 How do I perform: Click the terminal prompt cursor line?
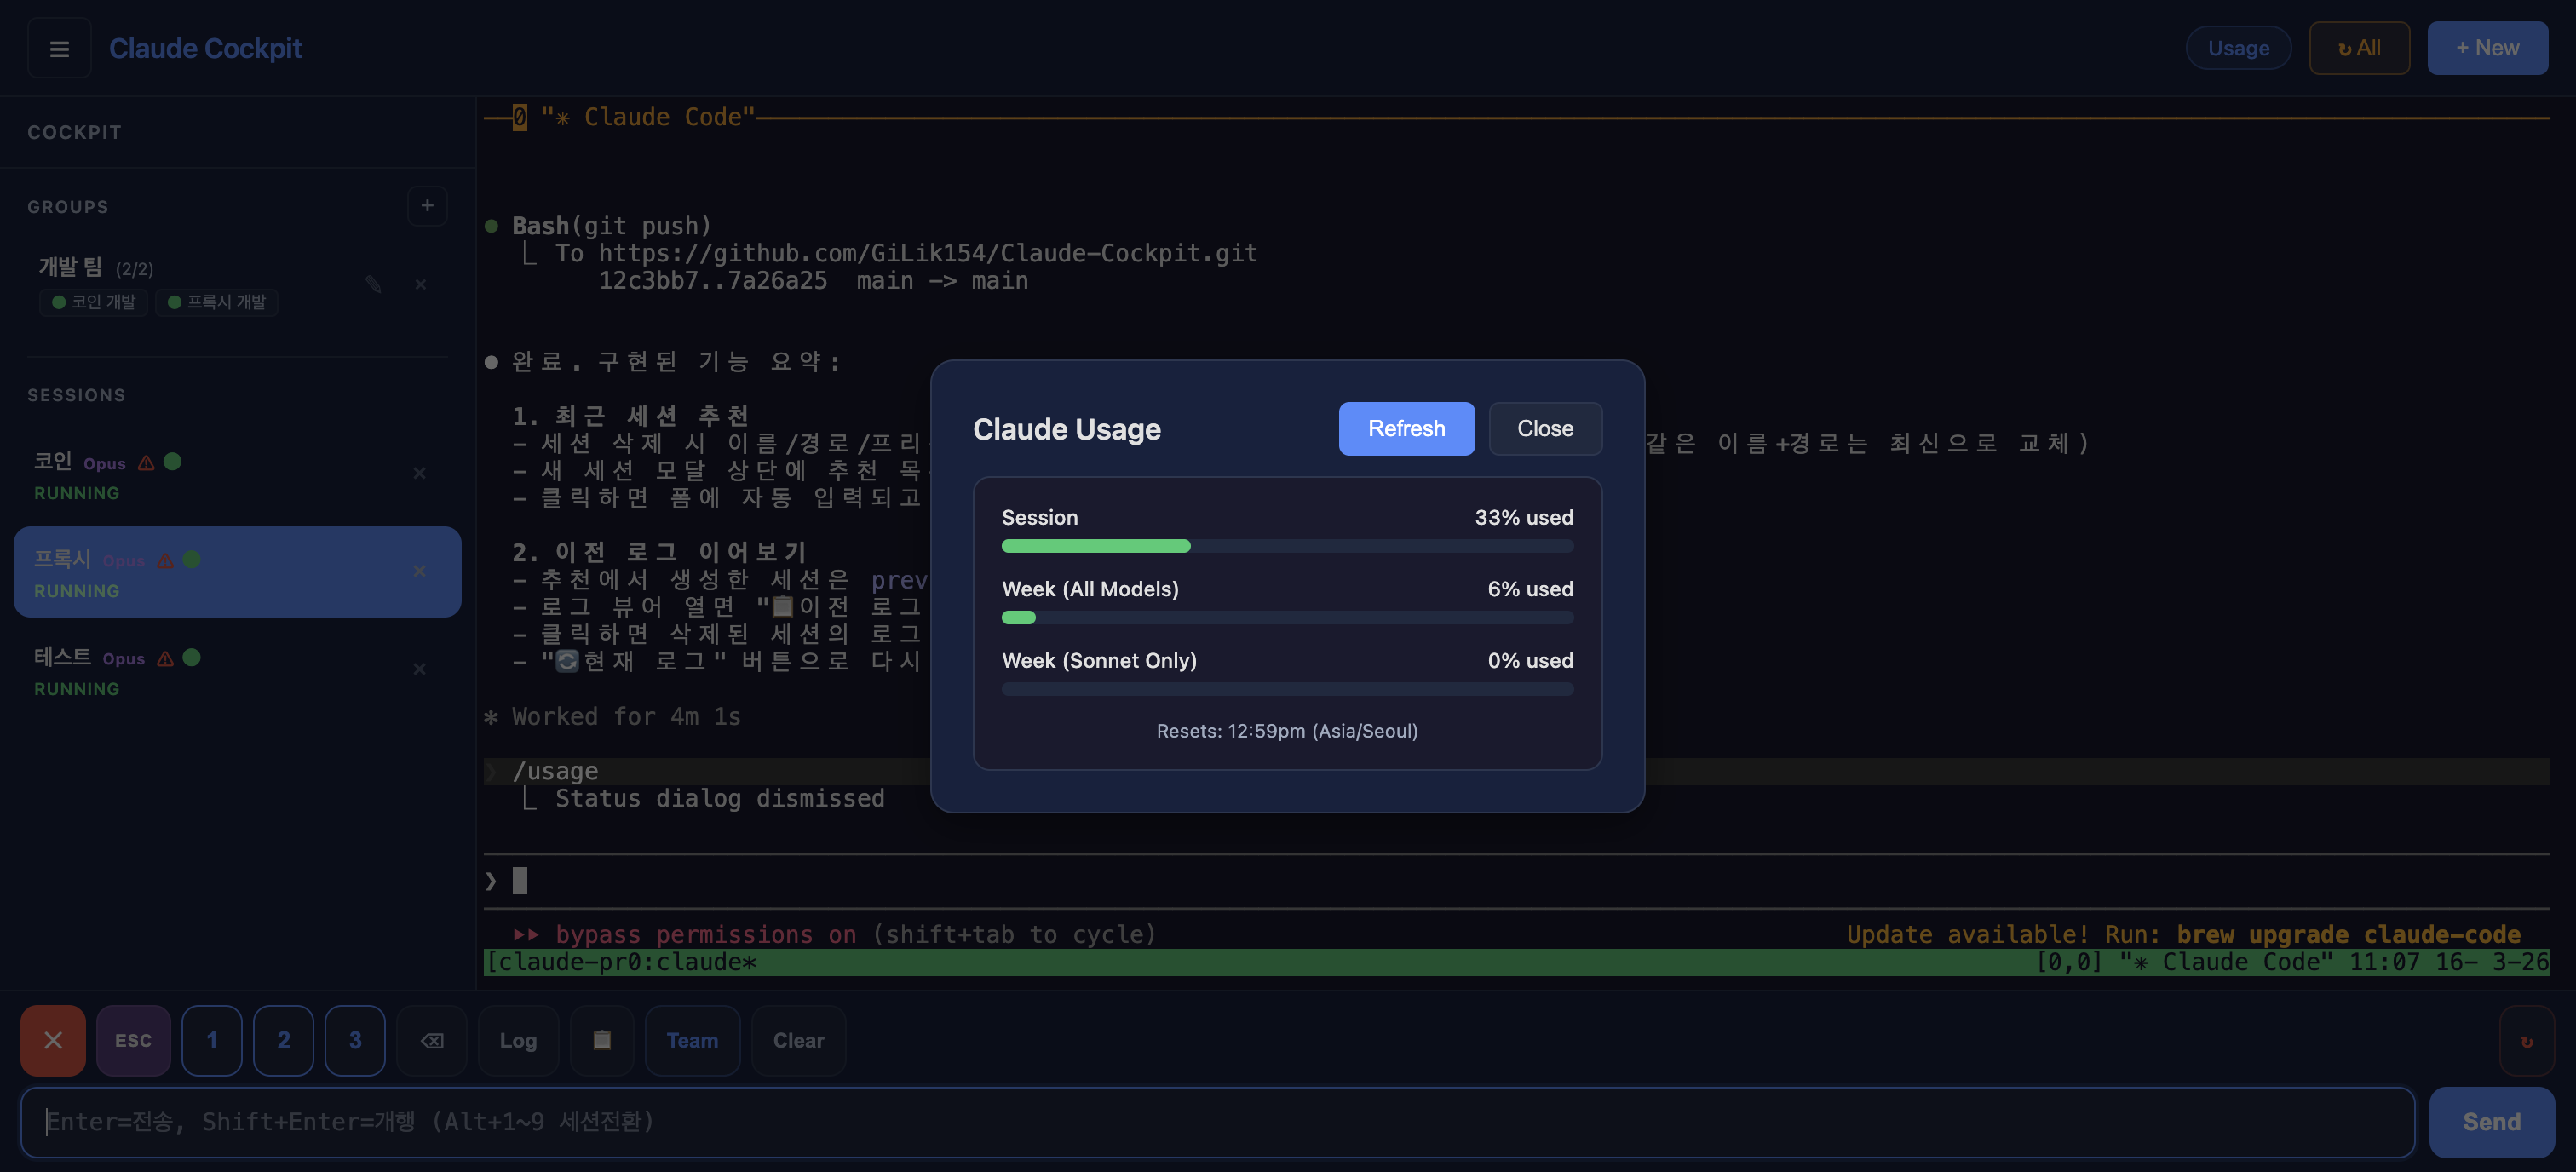(1516, 881)
